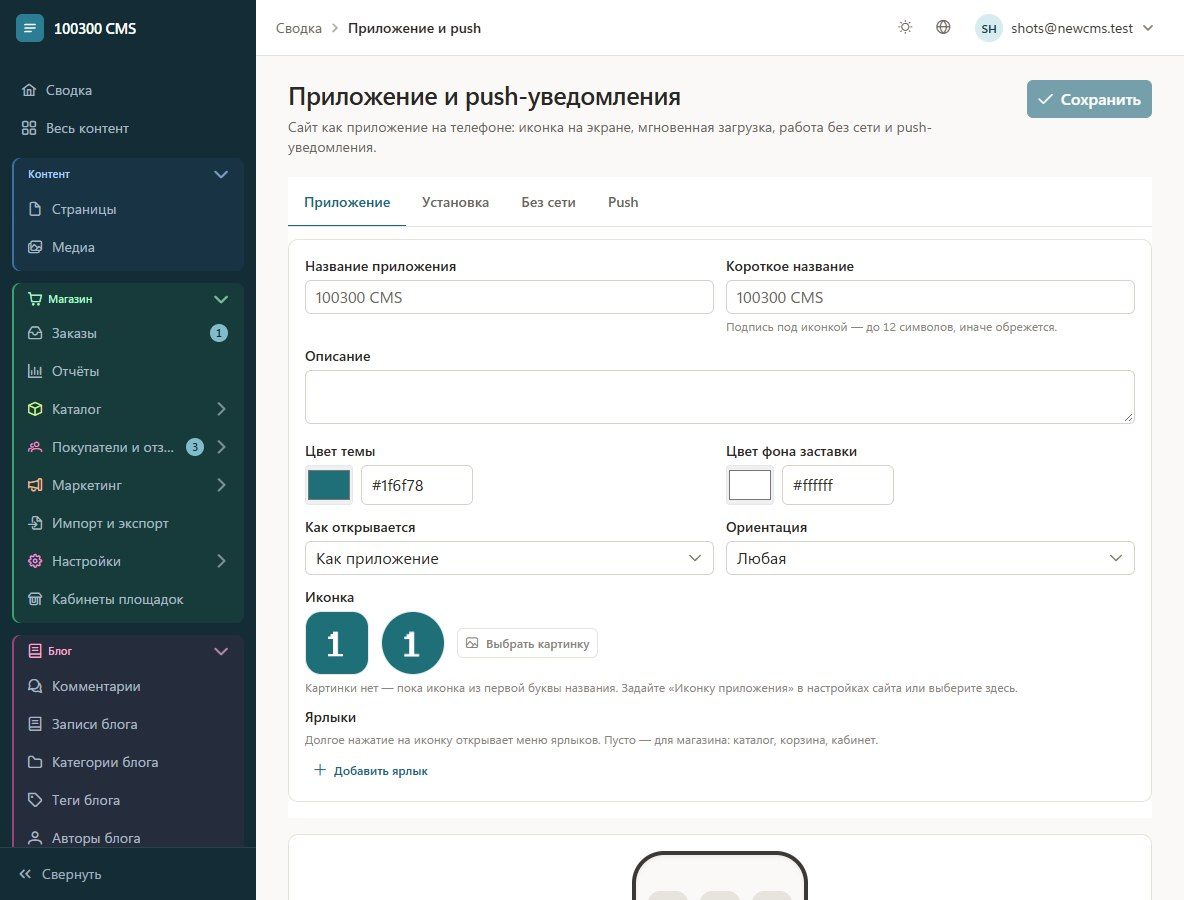
Task: Click the Комментарии chat icon
Action: tap(35, 686)
